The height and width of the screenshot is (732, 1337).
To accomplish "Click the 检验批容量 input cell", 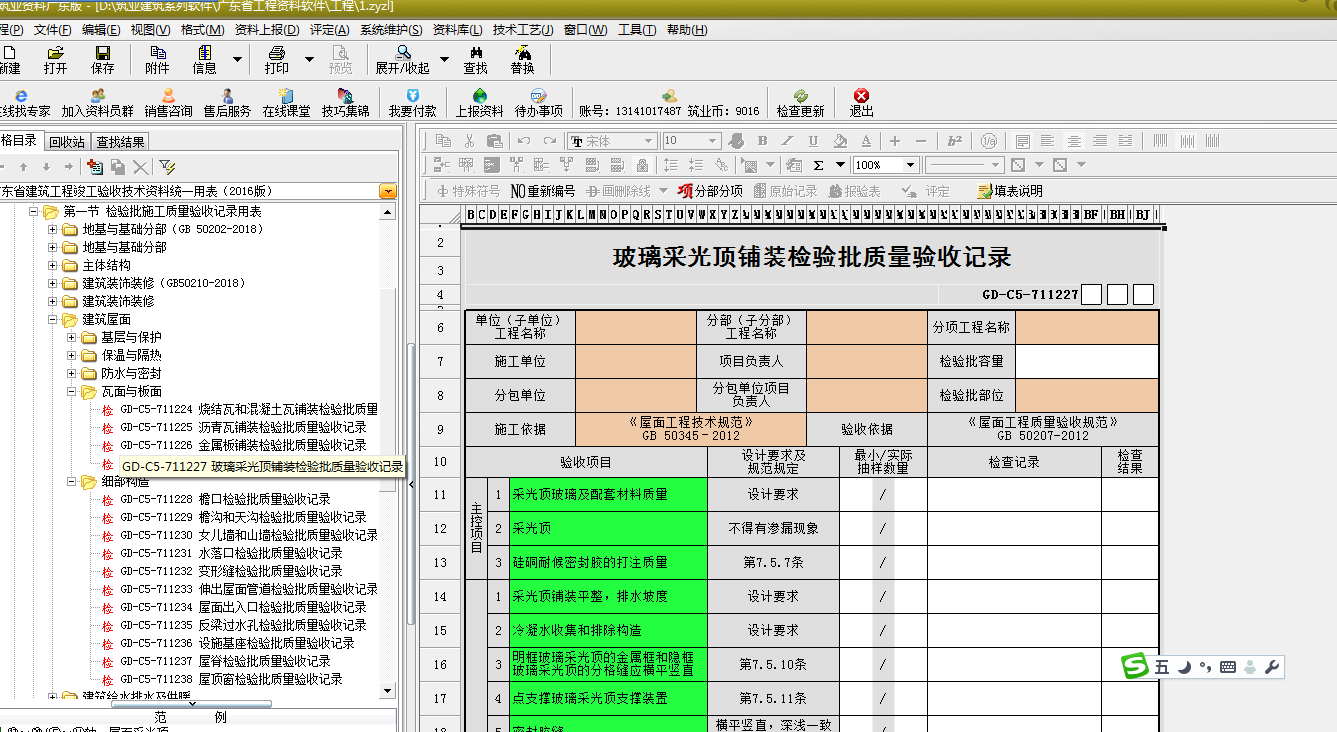I will pos(1086,361).
